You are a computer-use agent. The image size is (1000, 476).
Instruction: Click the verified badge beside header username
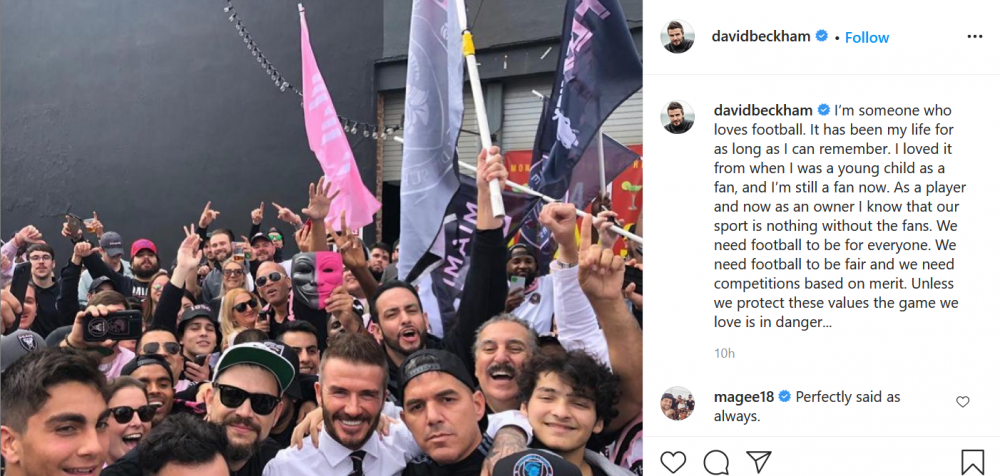point(822,36)
